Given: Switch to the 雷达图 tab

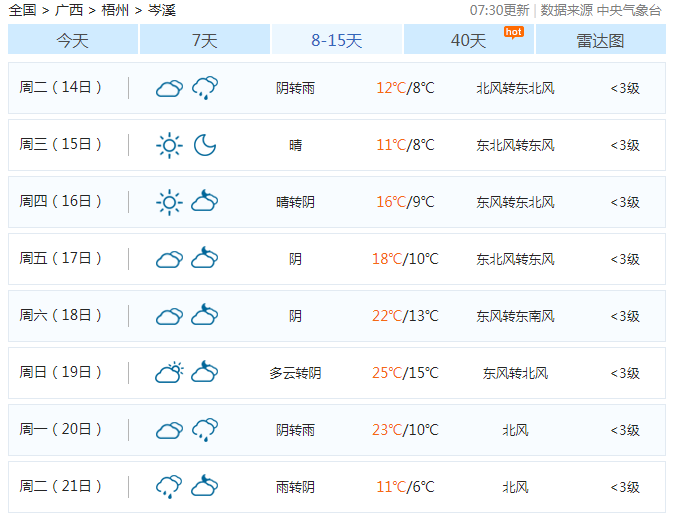Looking at the screenshot, I should click(600, 40).
